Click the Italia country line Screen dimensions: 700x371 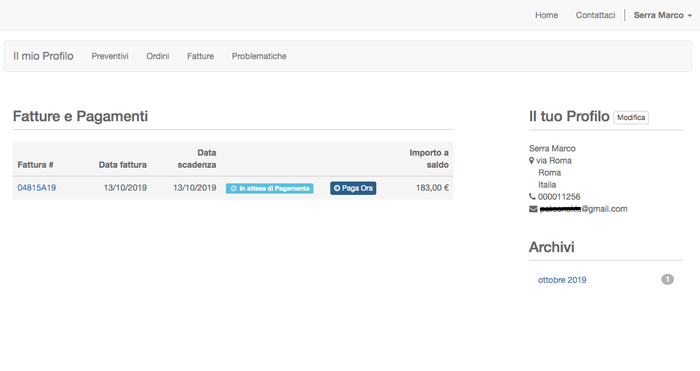click(547, 184)
